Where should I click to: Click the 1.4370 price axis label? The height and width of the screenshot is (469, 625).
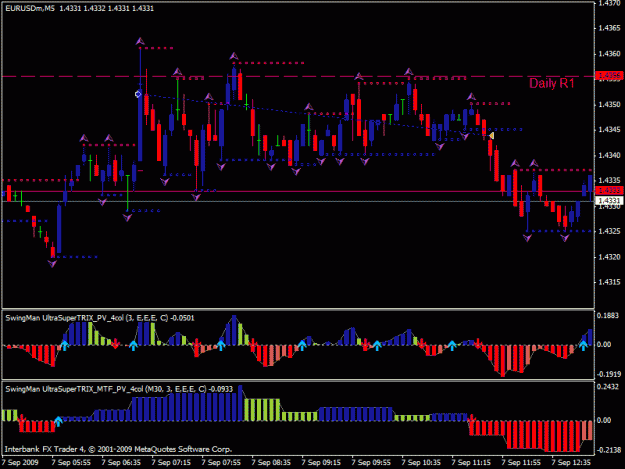pos(609,3)
